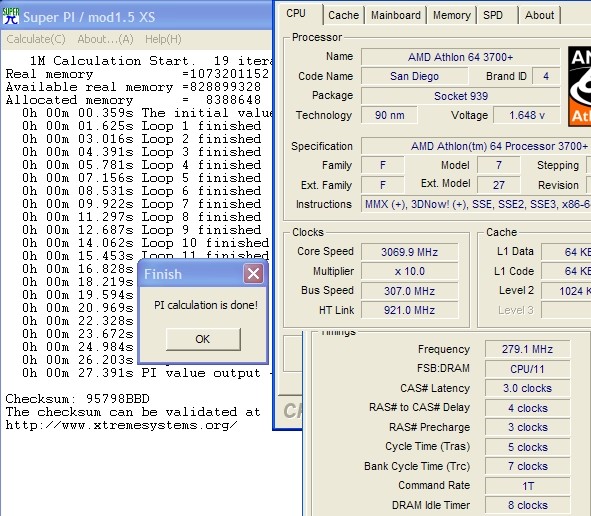Open the Help(H) menu in Super PI
Viewport: 591px width, 516px height.
[163, 39]
